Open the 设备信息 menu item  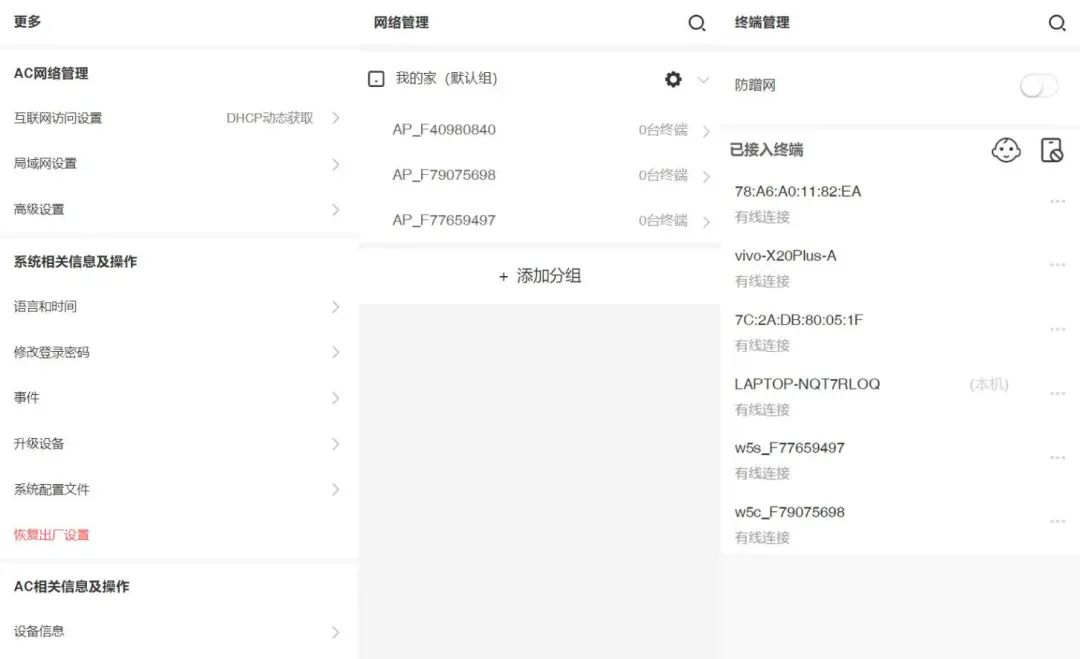tap(178, 631)
